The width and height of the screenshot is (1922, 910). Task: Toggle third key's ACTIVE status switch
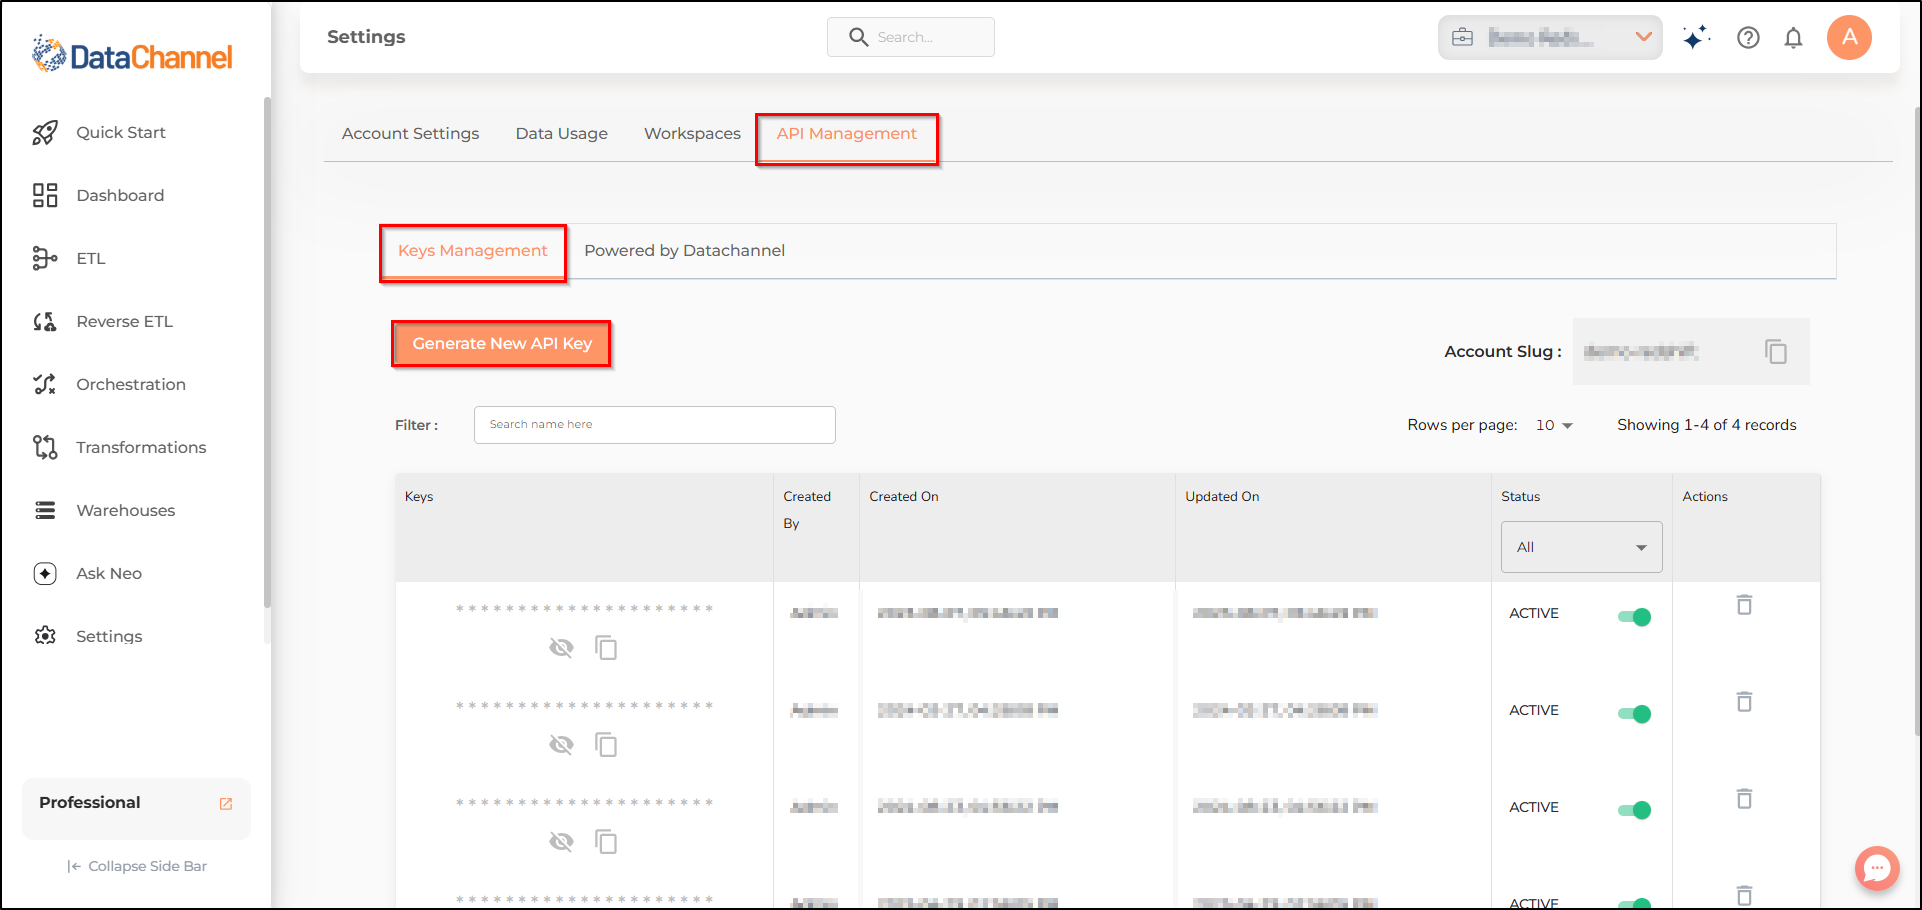1634,810
